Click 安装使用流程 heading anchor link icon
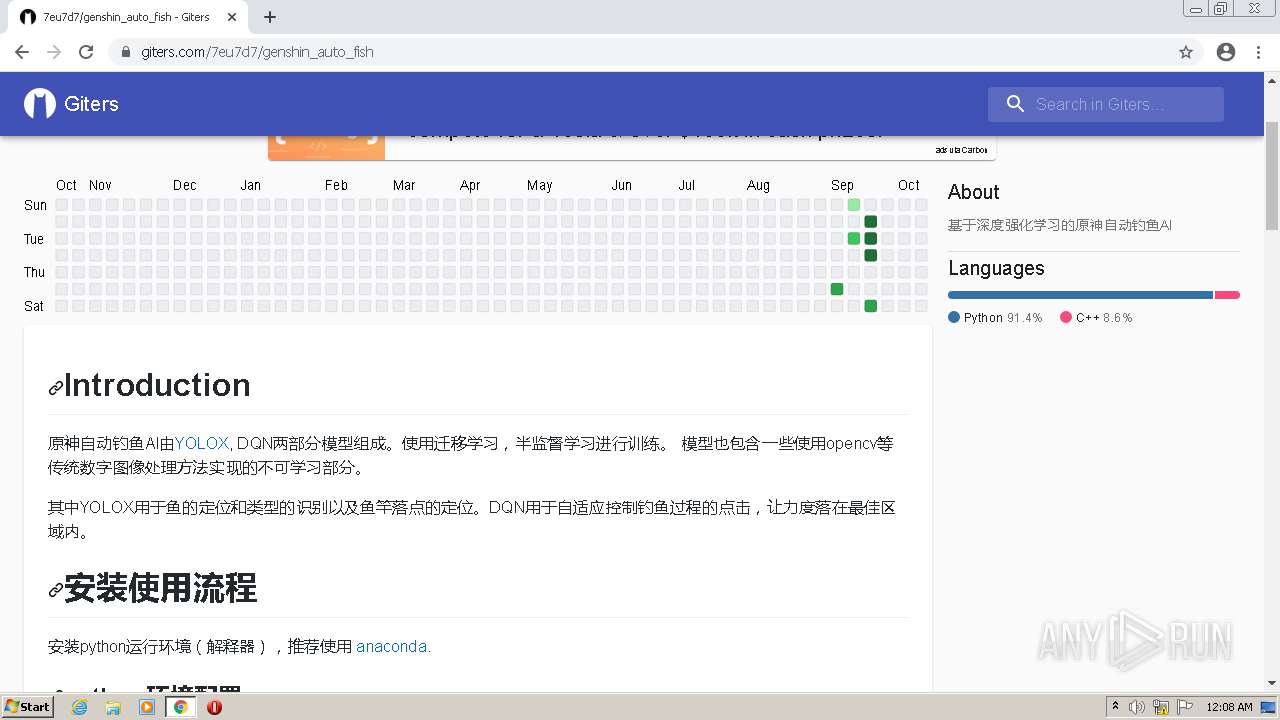This screenshot has width=1280, height=720. coord(56,591)
